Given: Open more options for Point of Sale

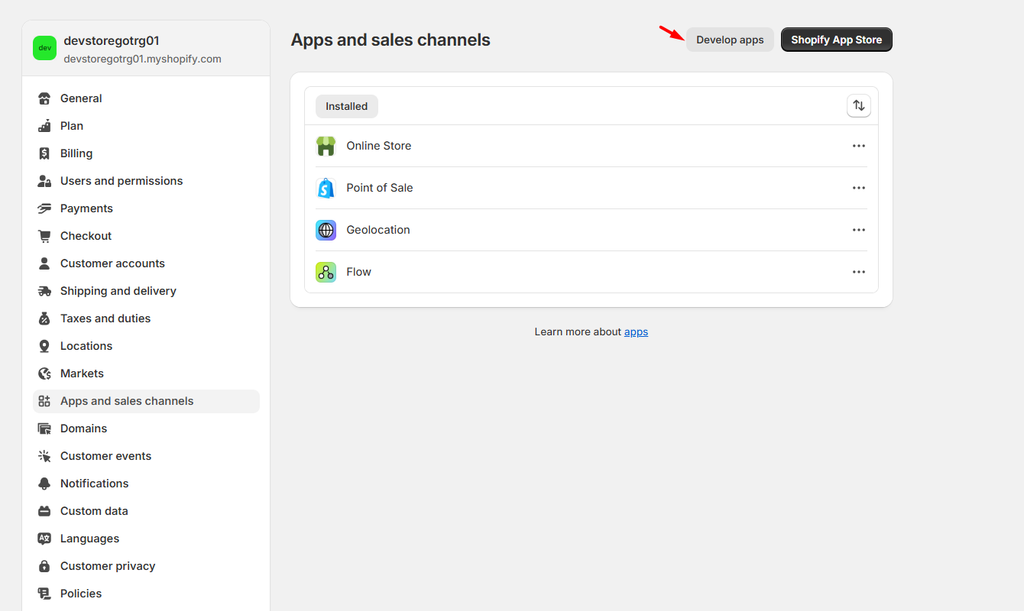Looking at the screenshot, I should point(858,188).
